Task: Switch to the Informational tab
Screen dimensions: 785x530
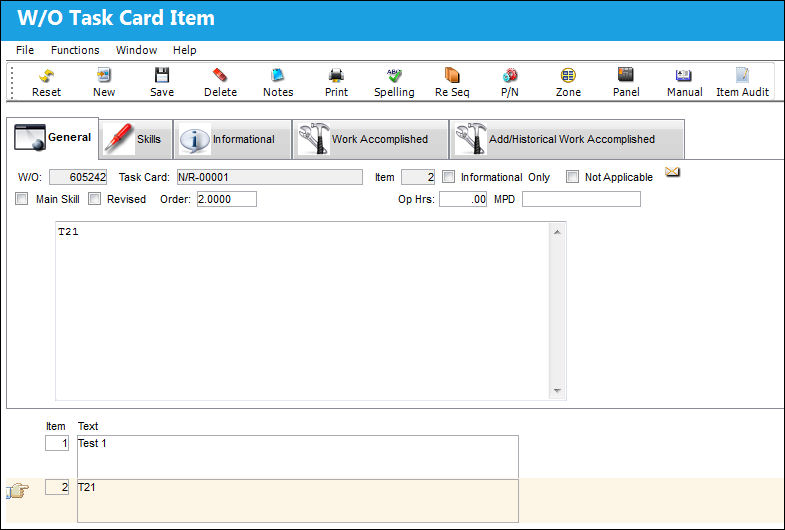Action: coord(232,139)
